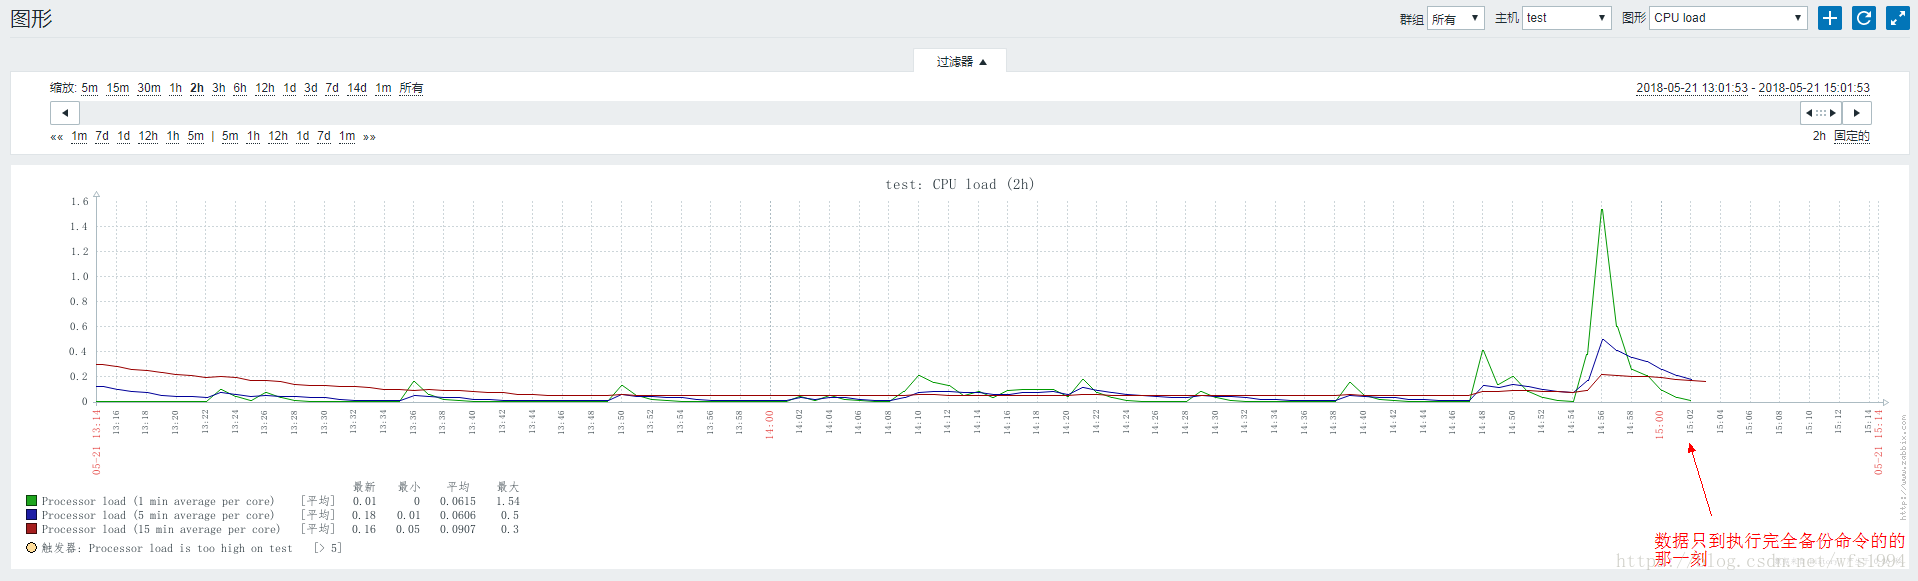The width and height of the screenshot is (1918, 581).
Task: Click the «« backward navigation arrows
Action: pos(57,137)
